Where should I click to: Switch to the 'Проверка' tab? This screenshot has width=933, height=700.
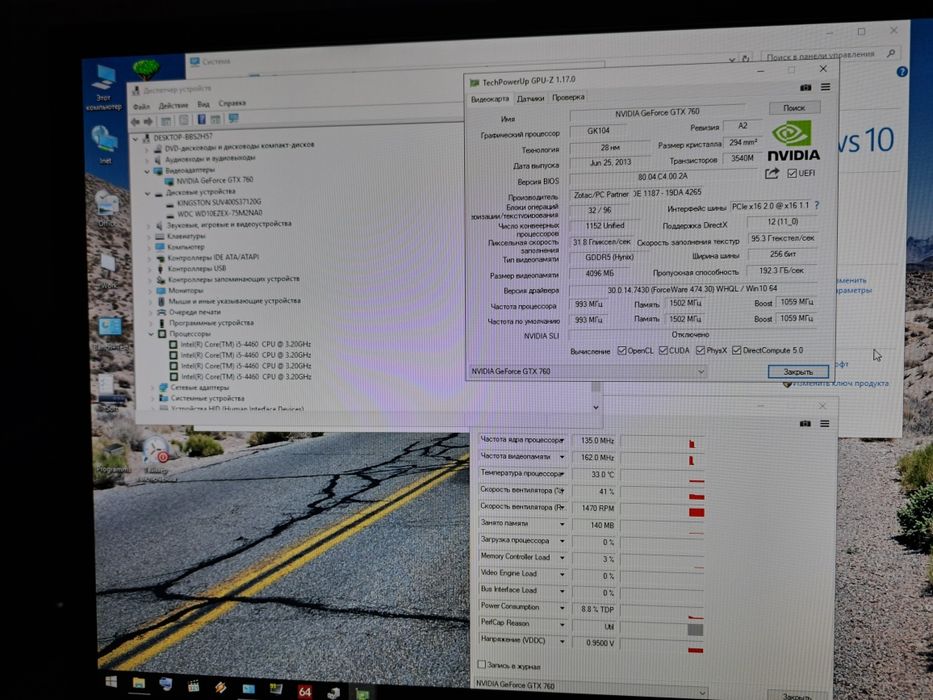[x=568, y=97]
